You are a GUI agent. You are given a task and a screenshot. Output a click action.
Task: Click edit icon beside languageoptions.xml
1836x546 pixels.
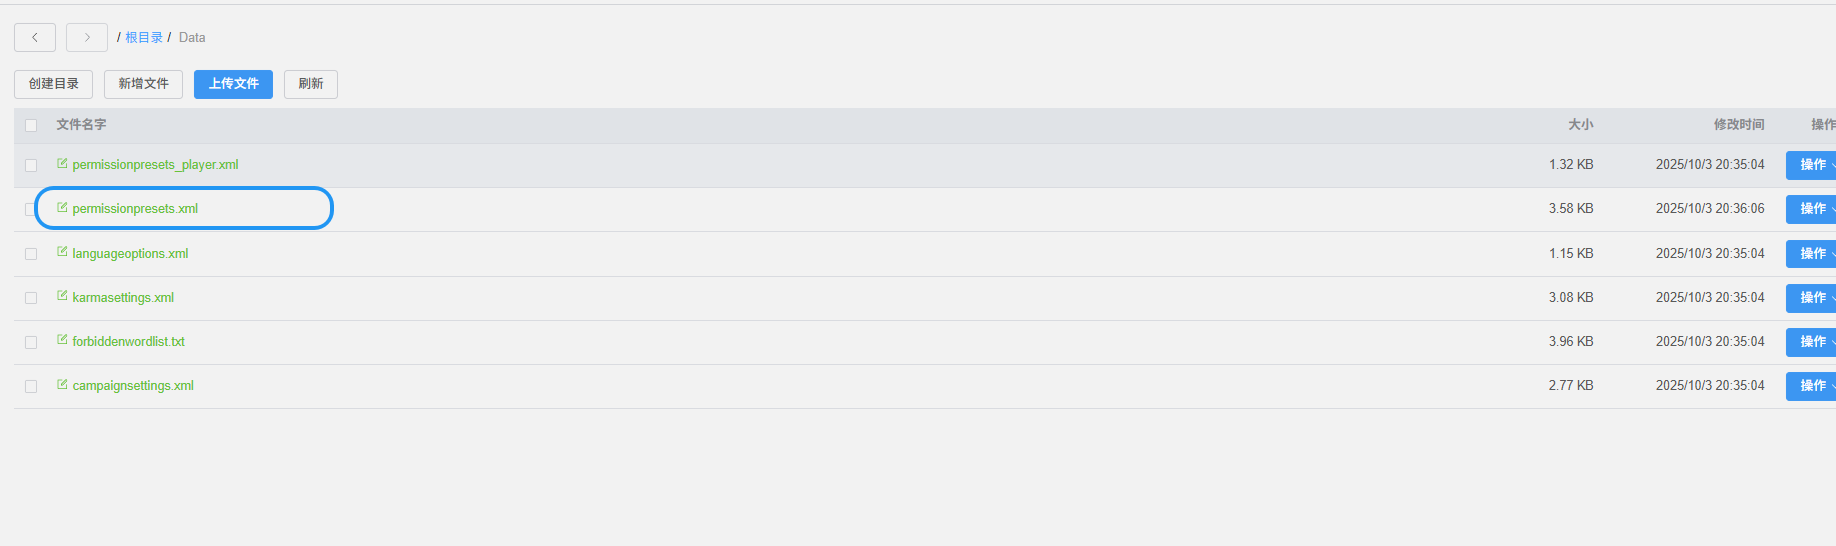62,253
